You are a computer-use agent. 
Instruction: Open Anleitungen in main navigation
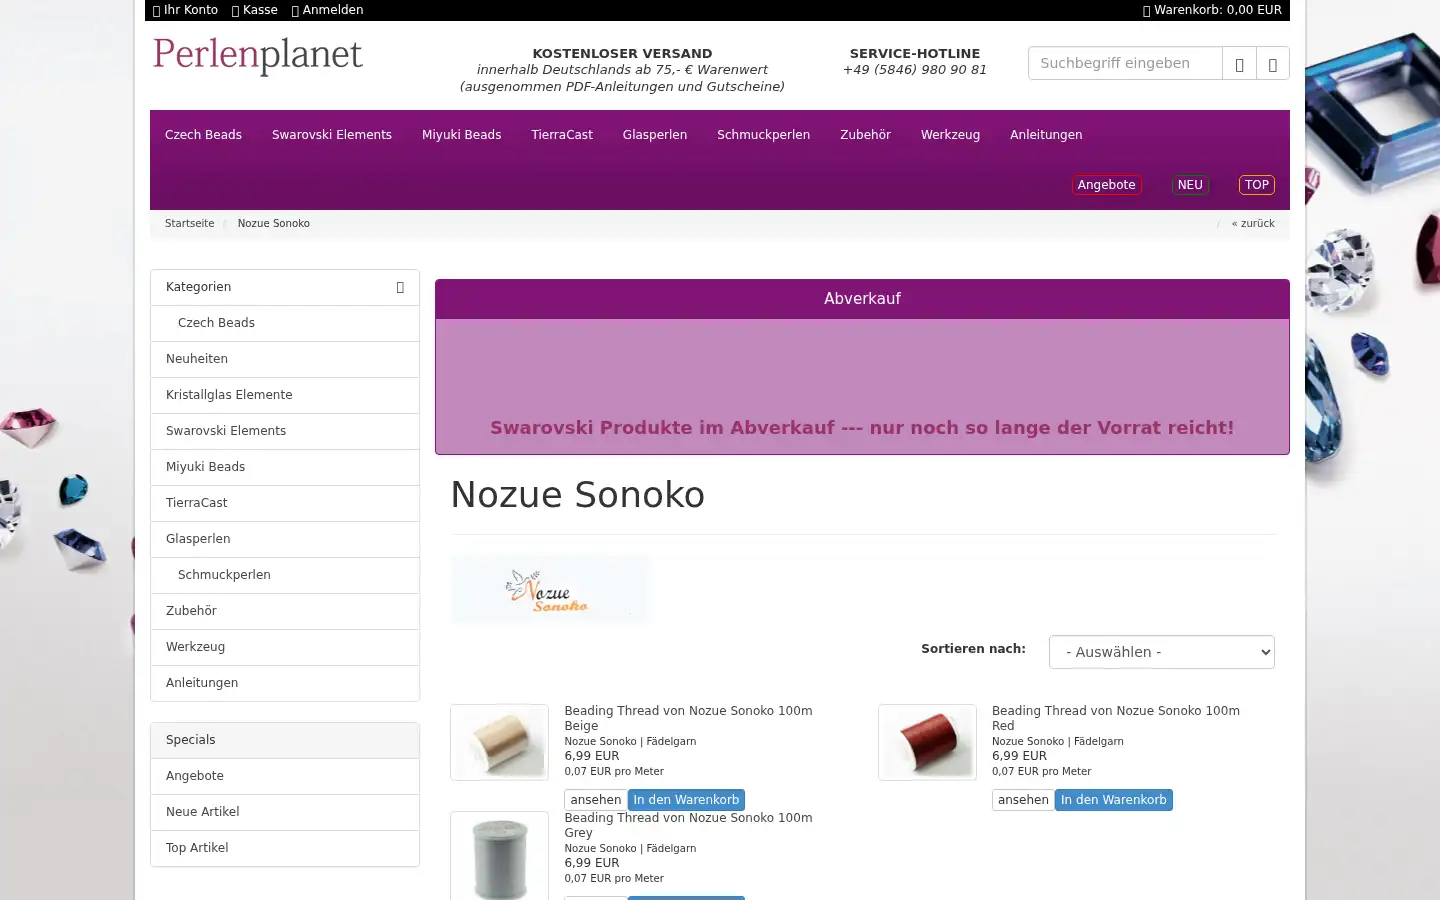[x=1046, y=135]
